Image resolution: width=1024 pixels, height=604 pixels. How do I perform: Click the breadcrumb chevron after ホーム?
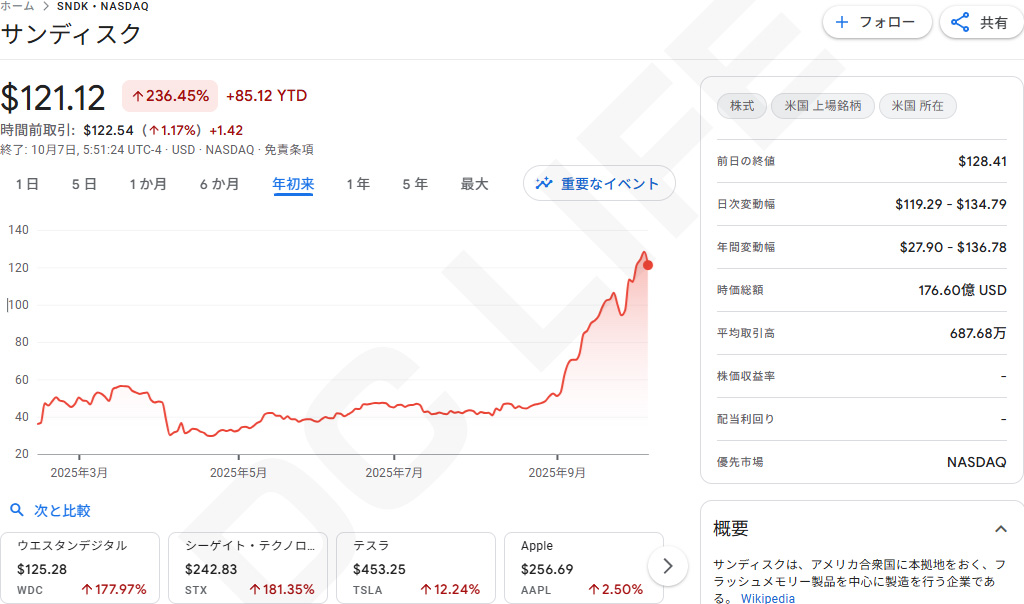pos(46,6)
